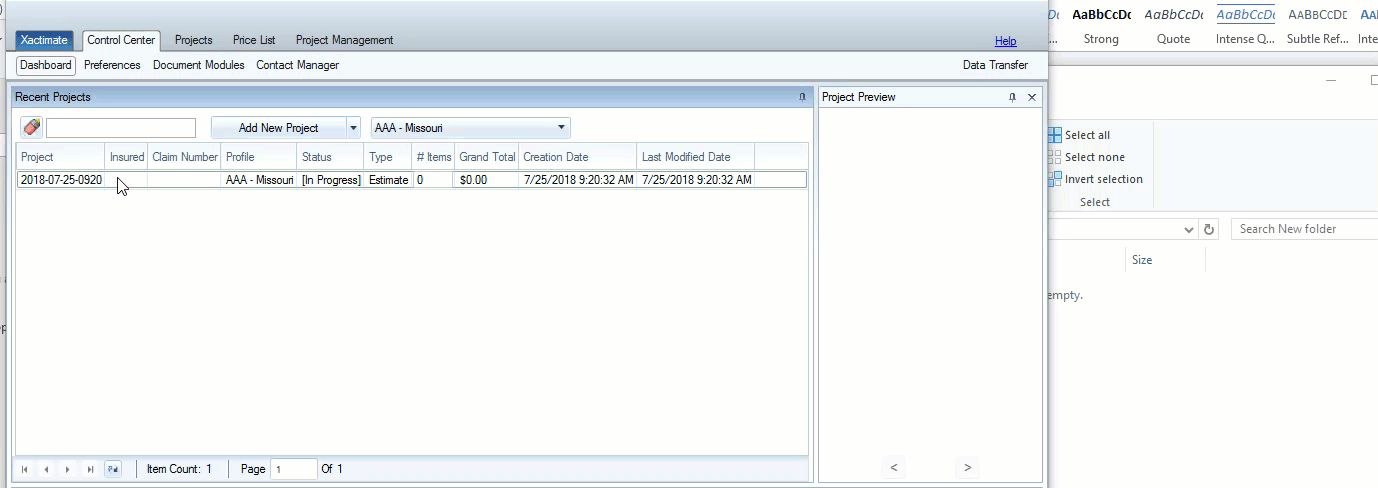Show previous item in Project Preview
The height and width of the screenshot is (488, 1378).
point(894,467)
